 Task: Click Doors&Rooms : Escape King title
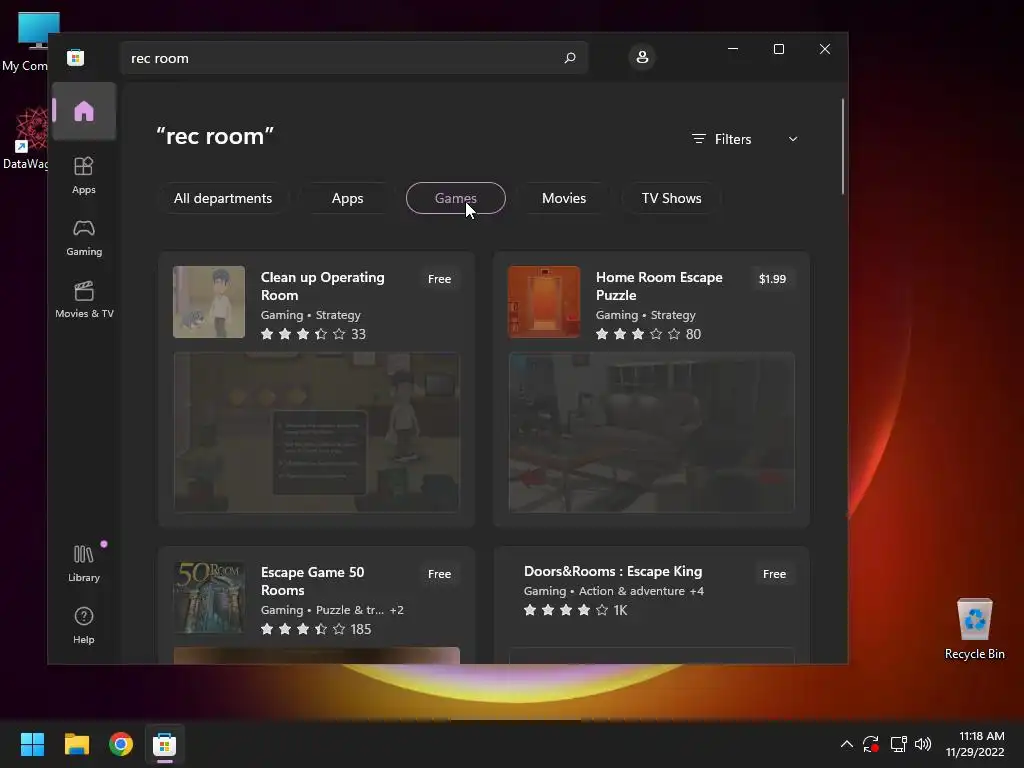[x=613, y=571]
